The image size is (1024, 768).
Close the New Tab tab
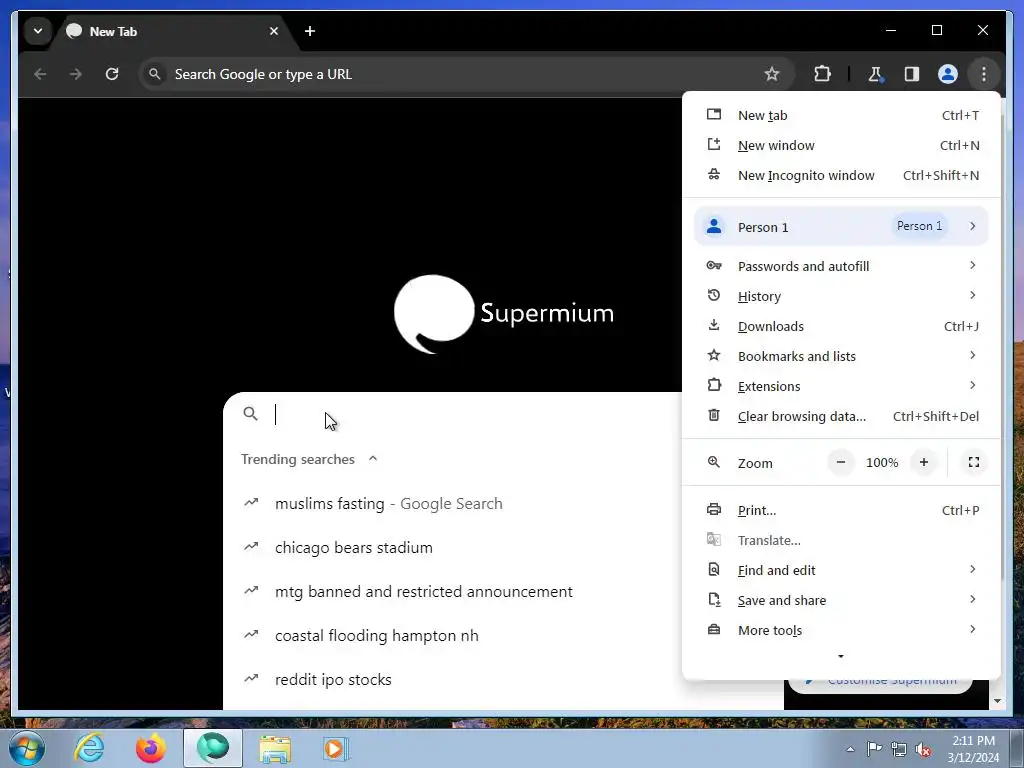point(274,31)
